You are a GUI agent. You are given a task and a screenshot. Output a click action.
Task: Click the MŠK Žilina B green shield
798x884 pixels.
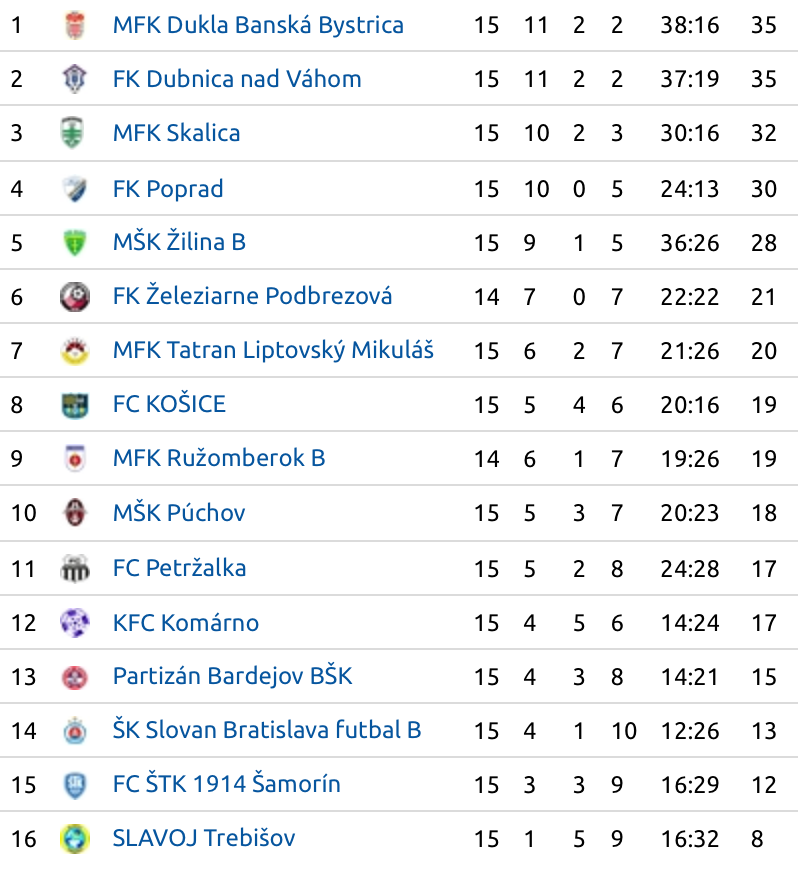74,242
